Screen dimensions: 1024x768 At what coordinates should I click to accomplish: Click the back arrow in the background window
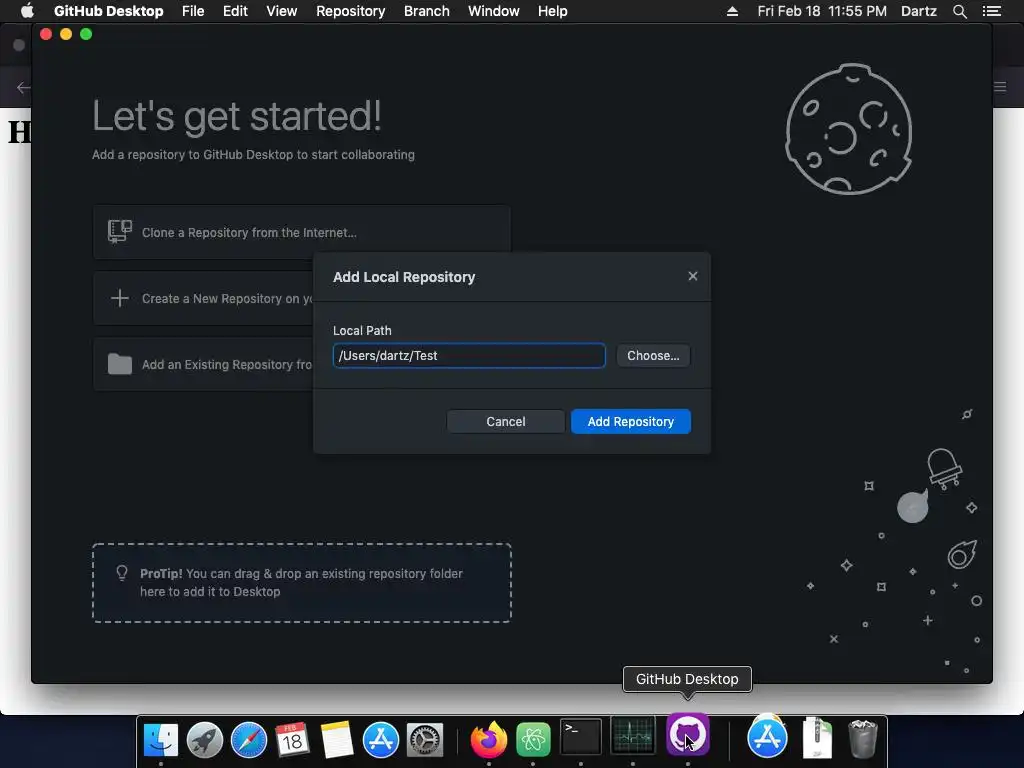(23, 88)
